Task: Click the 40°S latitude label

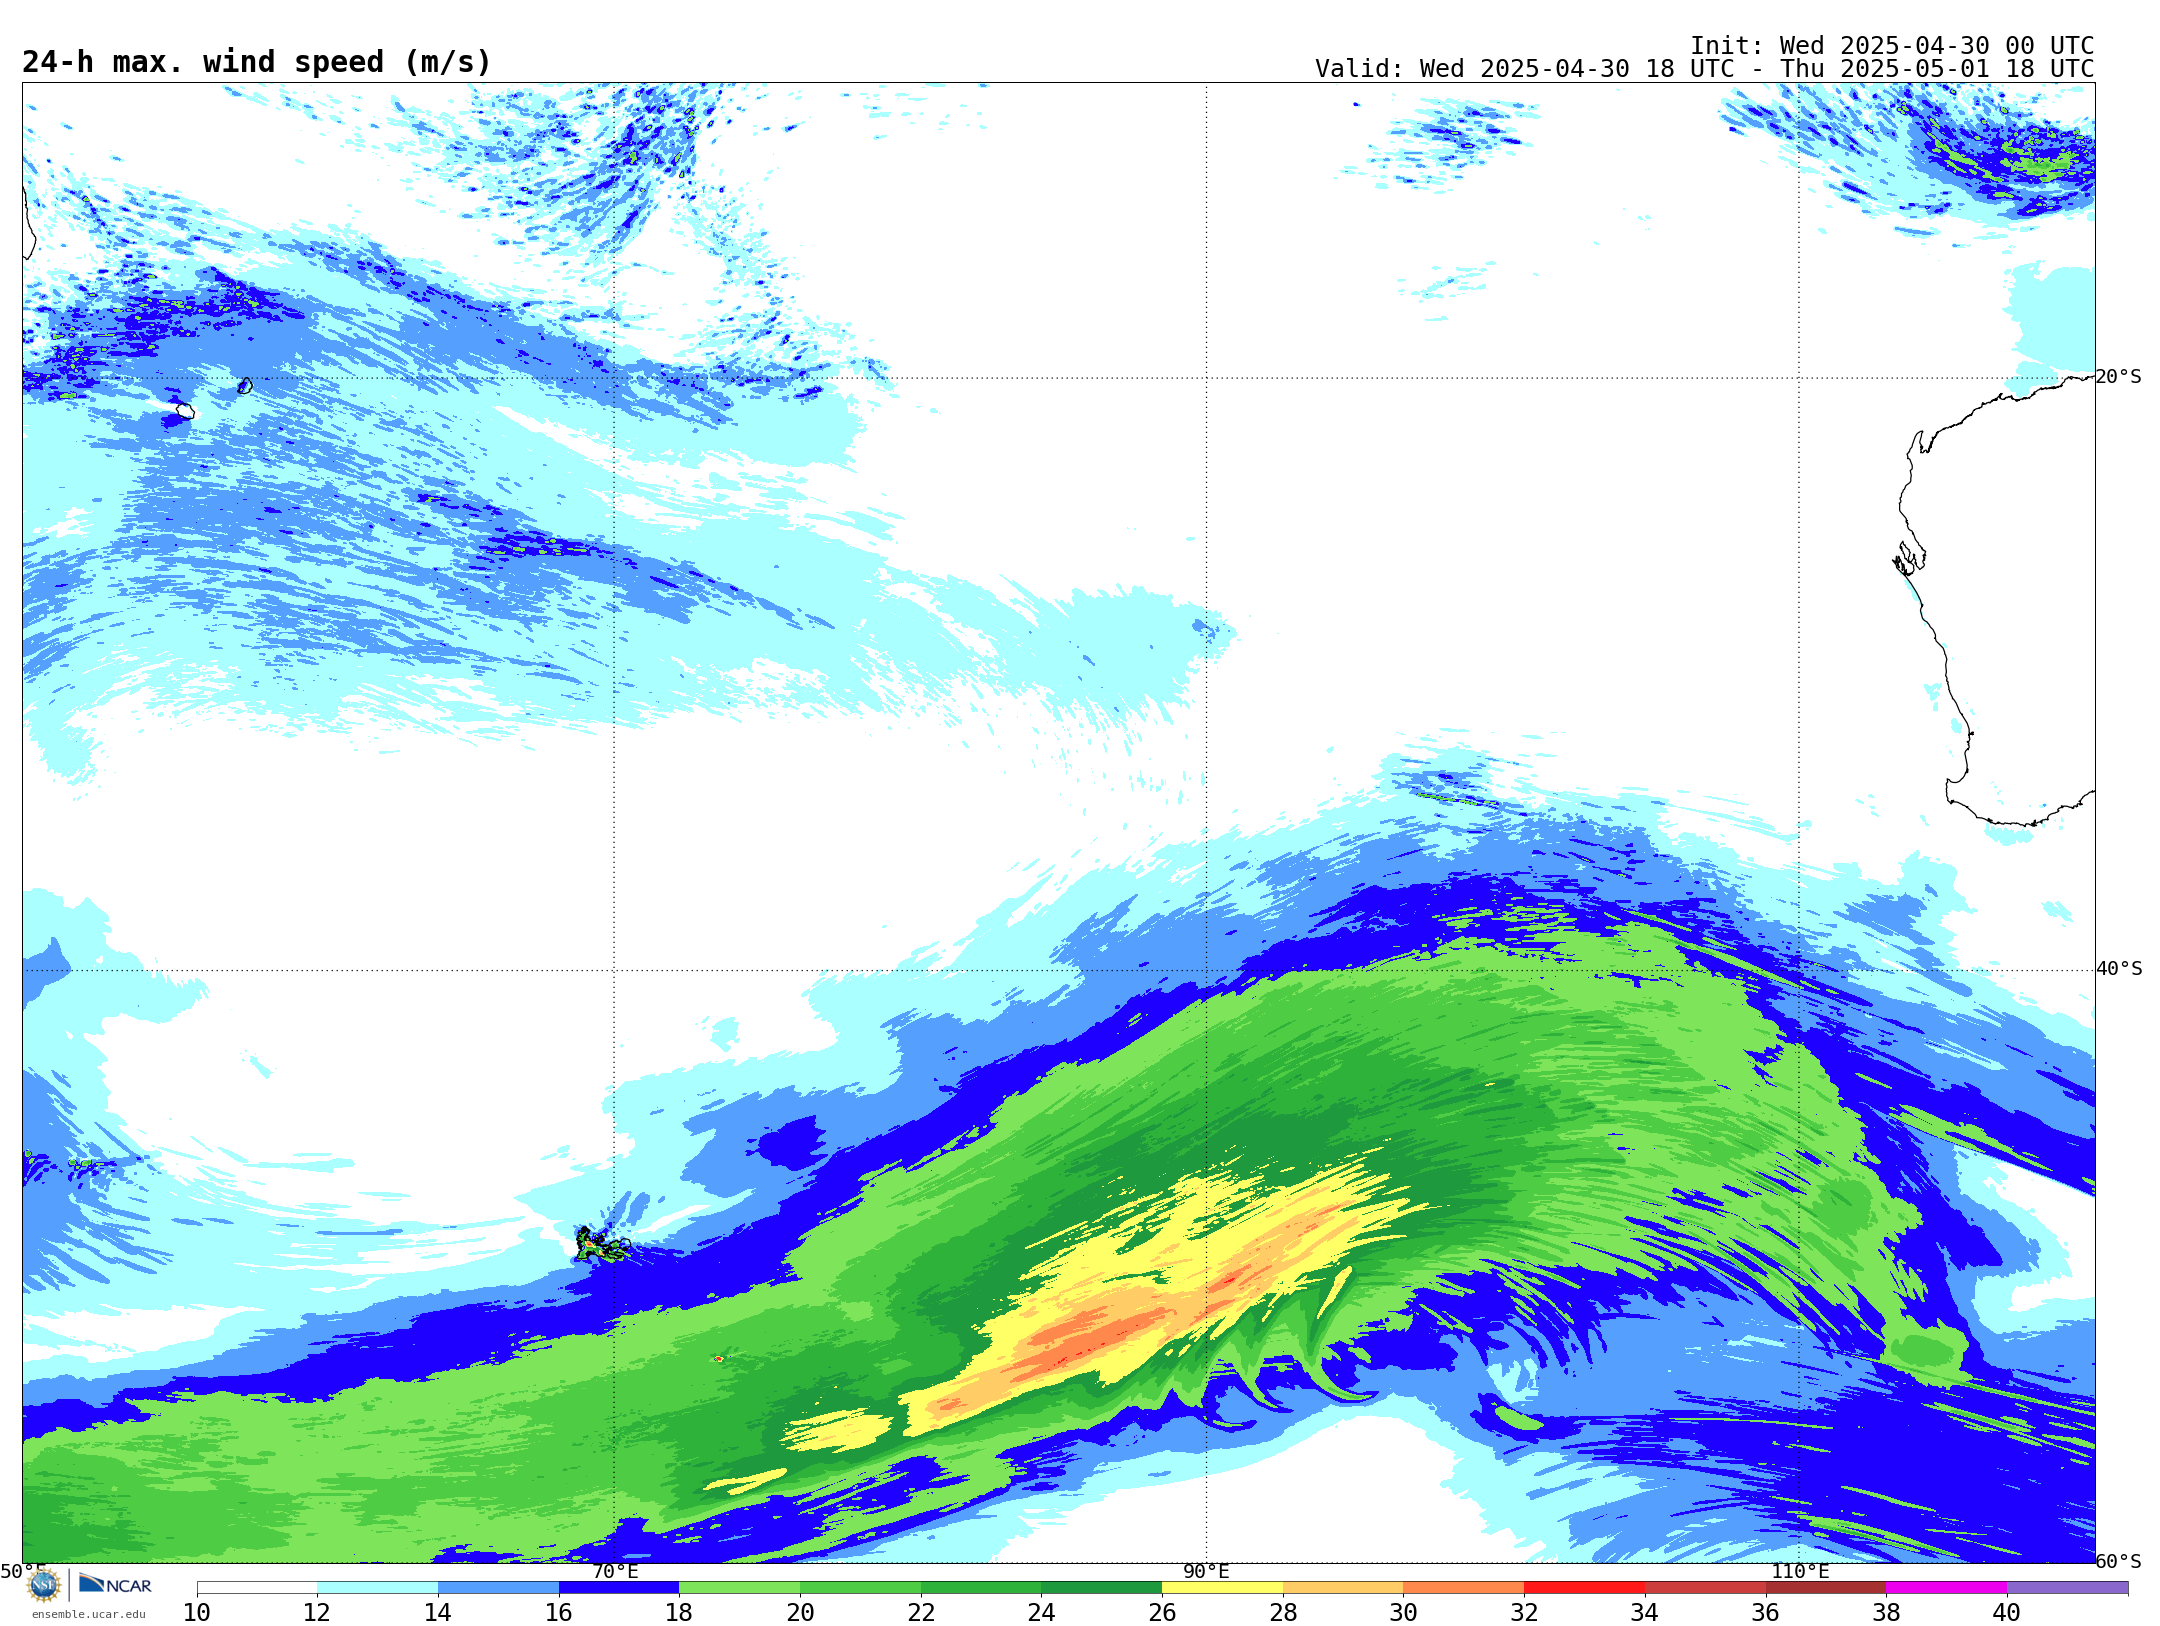Action: [x=2119, y=969]
